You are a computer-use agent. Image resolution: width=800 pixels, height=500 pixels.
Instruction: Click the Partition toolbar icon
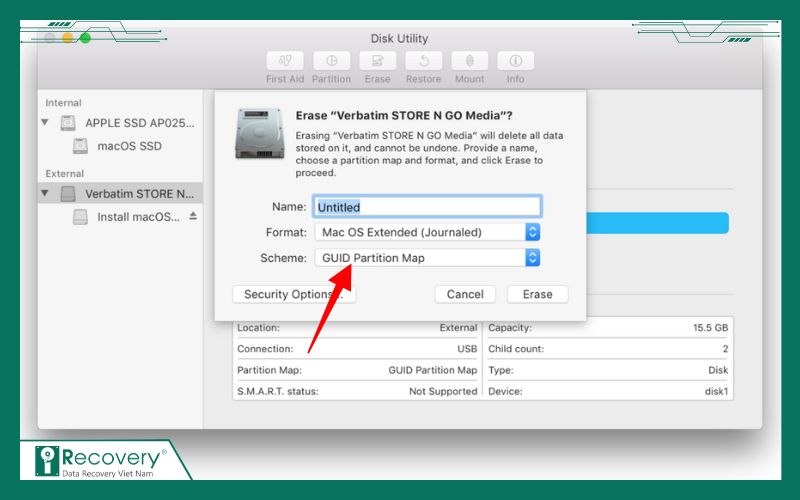331,61
